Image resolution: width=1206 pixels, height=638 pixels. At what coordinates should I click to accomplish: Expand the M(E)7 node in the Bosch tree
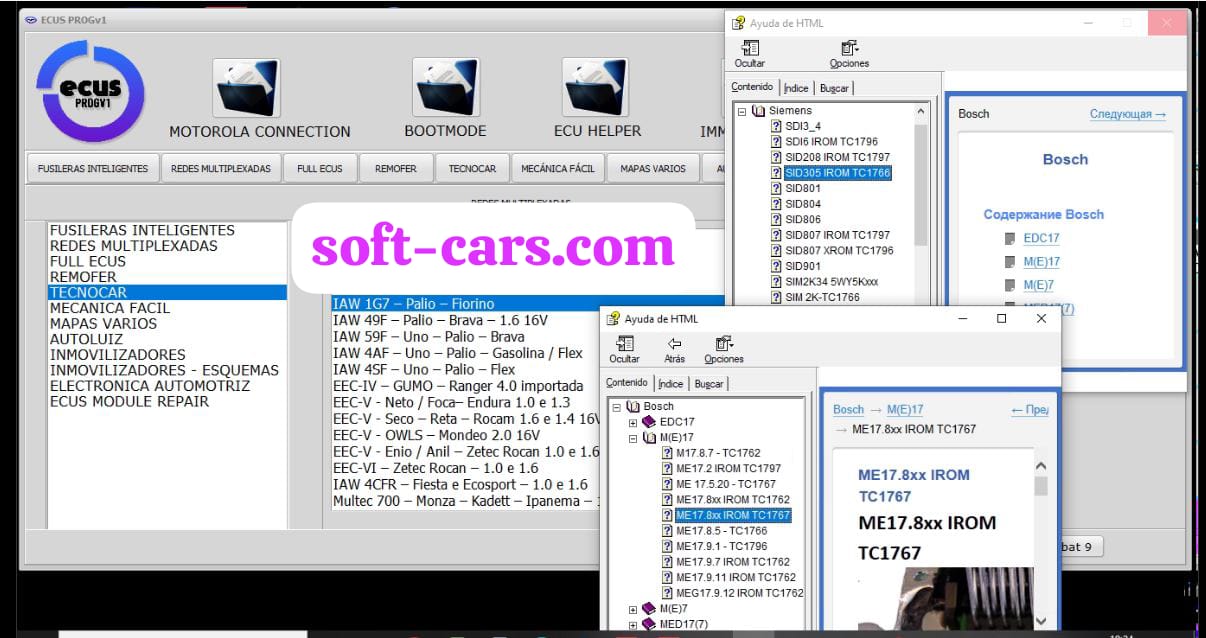tap(633, 608)
